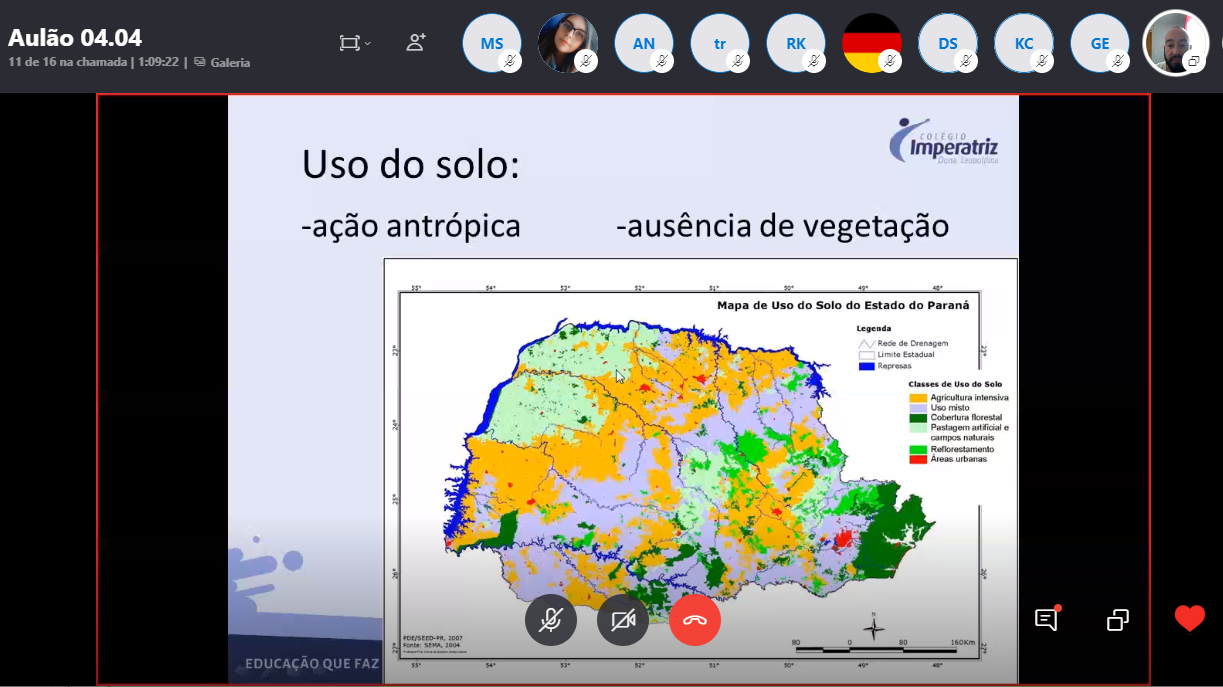This screenshot has height=687, width=1223.
Task: Select participant AN avatar
Action: [x=643, y=43]
